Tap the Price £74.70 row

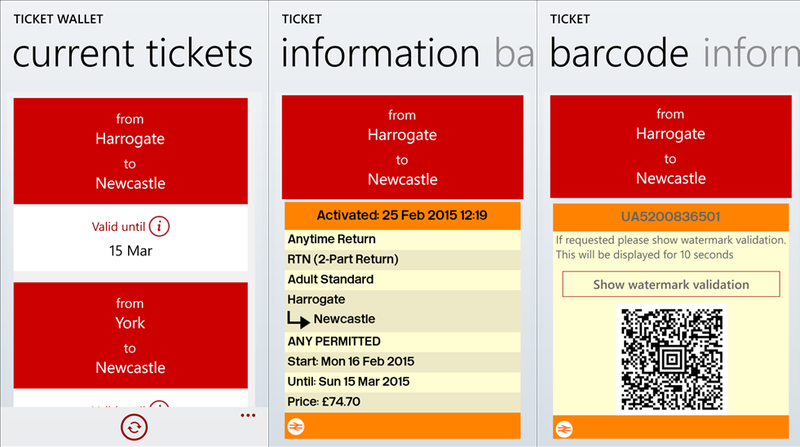(x=402, y=401)
